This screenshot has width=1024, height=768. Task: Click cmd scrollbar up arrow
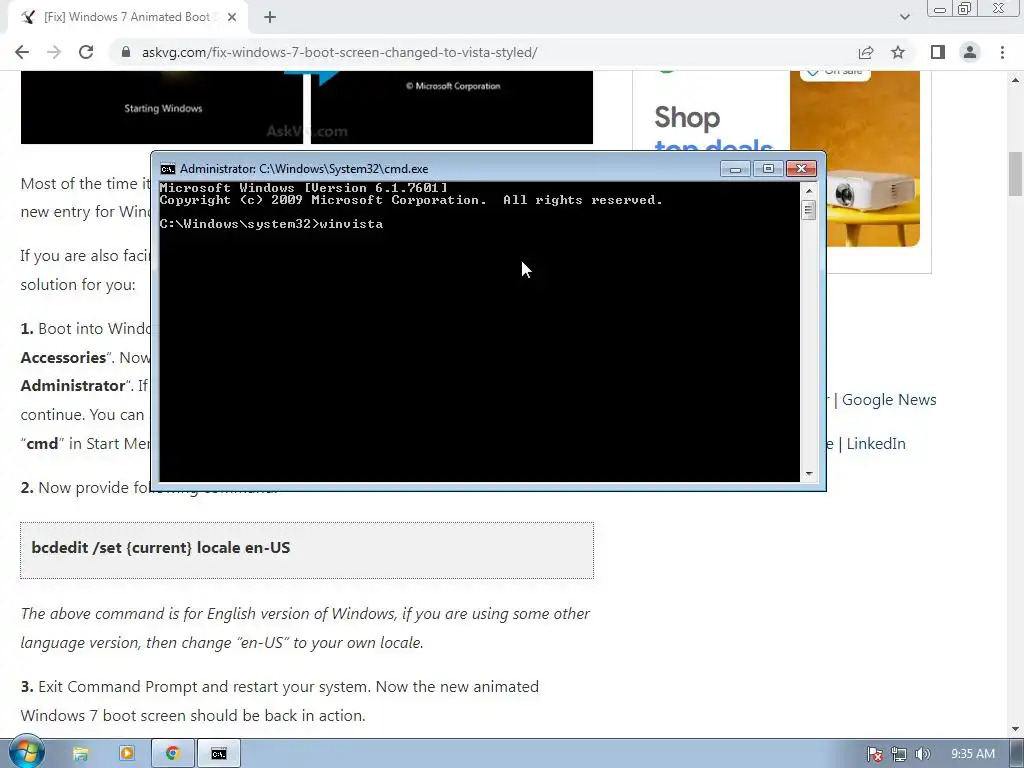pyautogui.click(x=809, y=191)
